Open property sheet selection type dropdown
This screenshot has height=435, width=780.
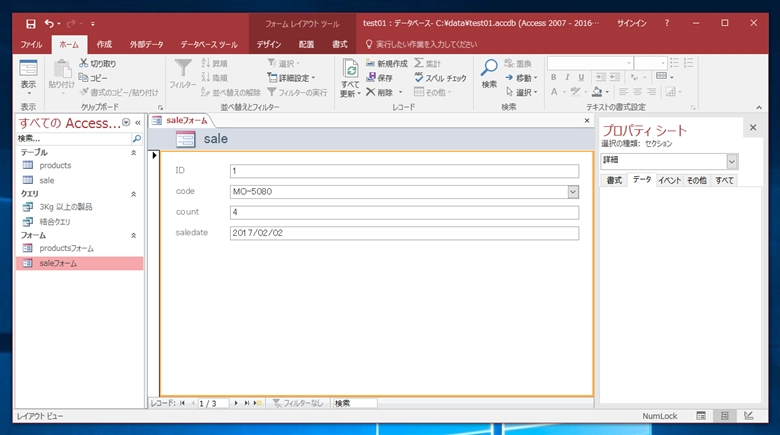tap(732, 161)
